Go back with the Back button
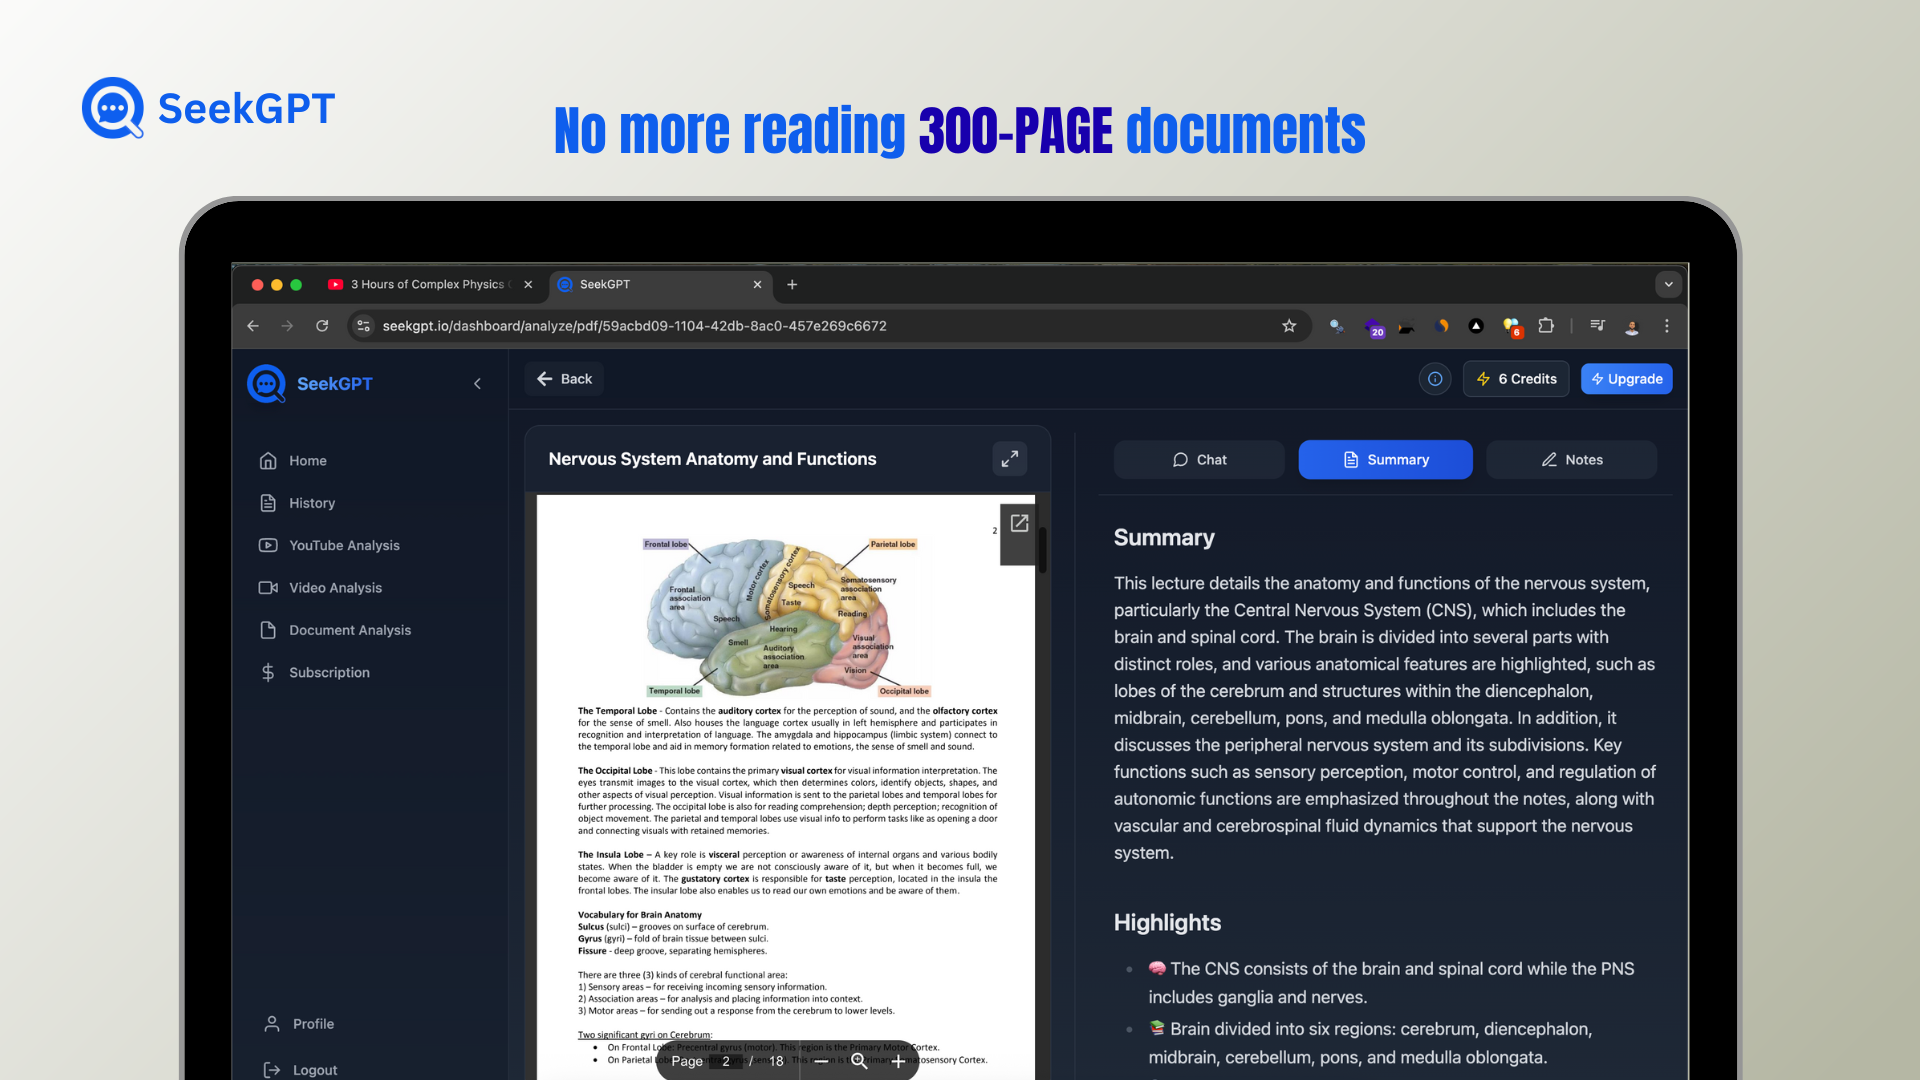The width and height of the screenshot is (1920, 1080). coord(564,379)
